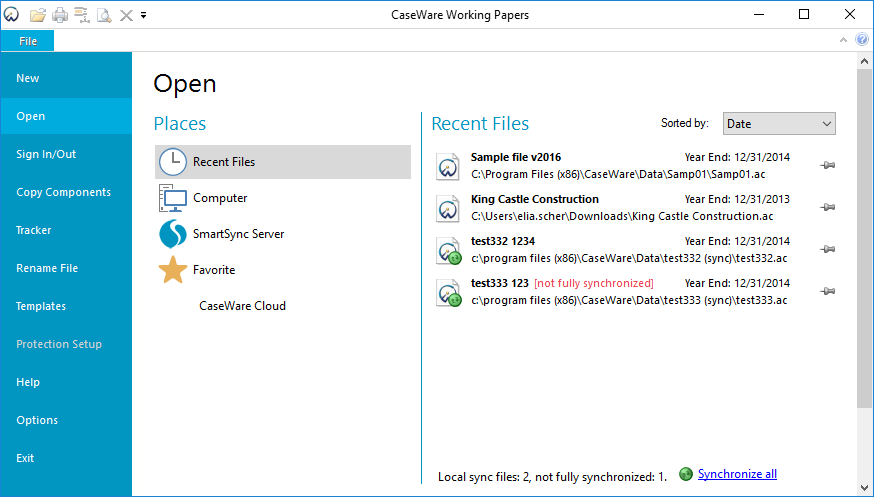Click the Recent Files clock icon
Image resolution: width=874 pixels, height=497 pixels.
tap(173, 162)
